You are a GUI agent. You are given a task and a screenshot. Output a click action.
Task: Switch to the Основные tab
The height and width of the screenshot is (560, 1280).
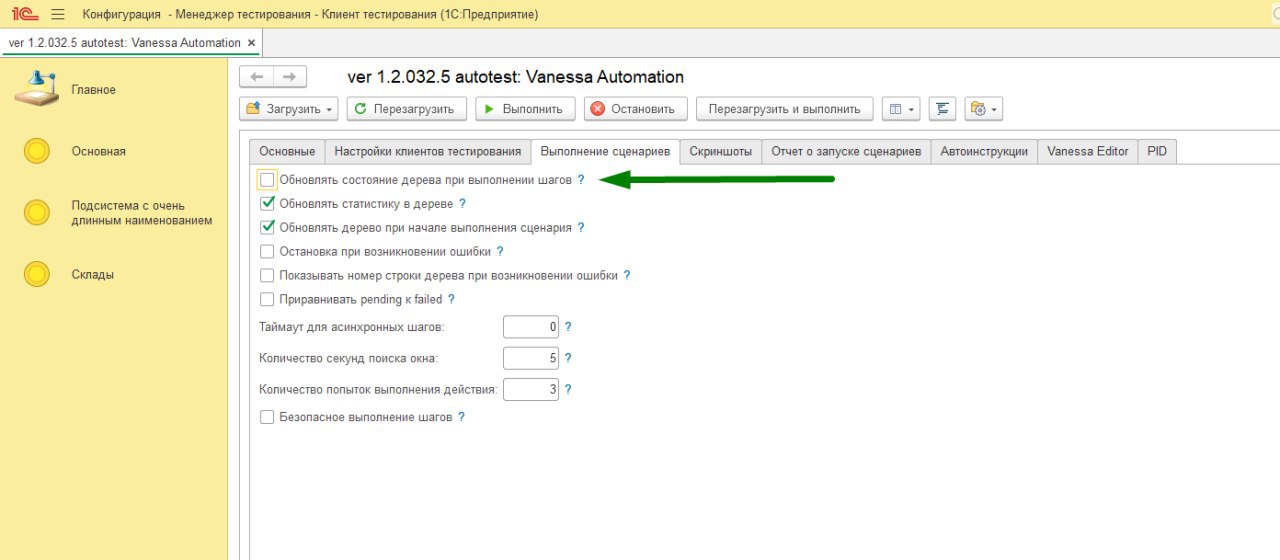click(287, 151)
